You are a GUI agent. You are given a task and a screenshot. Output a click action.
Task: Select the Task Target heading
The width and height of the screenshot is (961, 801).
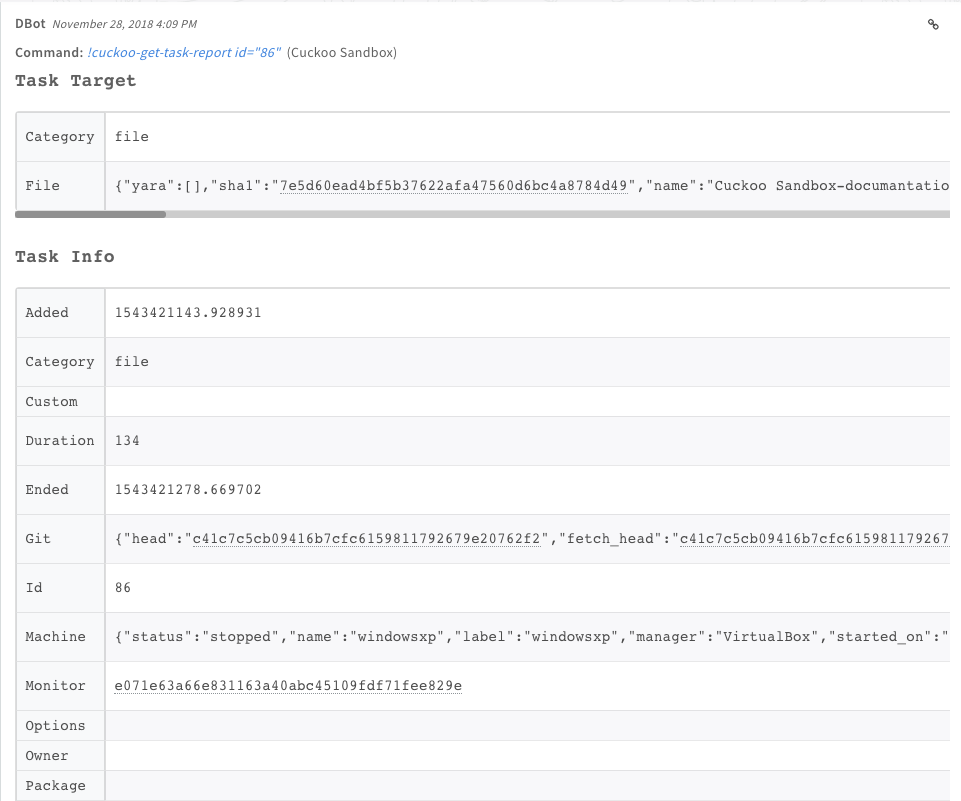(75, 81)
